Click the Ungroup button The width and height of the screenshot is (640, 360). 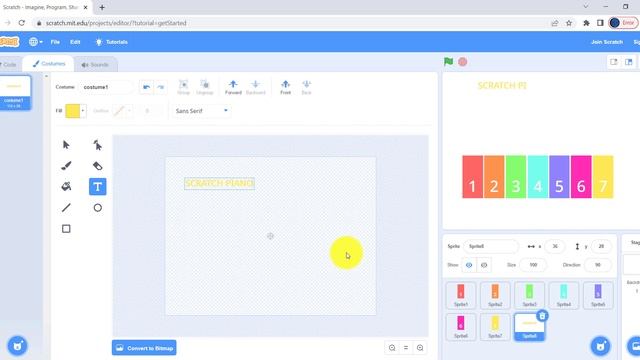pyautogui.click(x=204, y=87)
